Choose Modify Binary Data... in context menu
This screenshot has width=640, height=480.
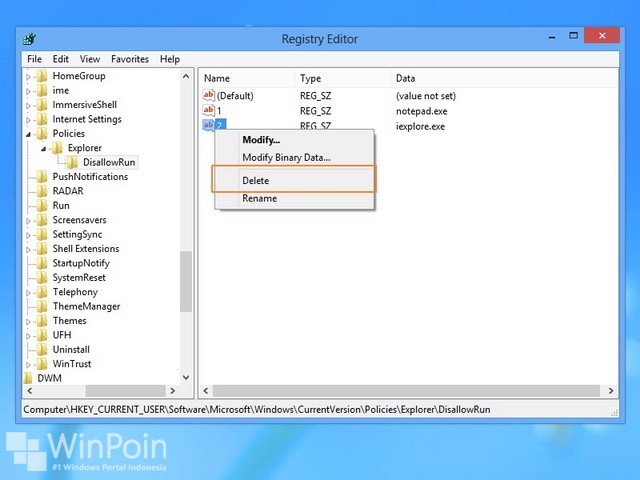[x=294, y=158]
